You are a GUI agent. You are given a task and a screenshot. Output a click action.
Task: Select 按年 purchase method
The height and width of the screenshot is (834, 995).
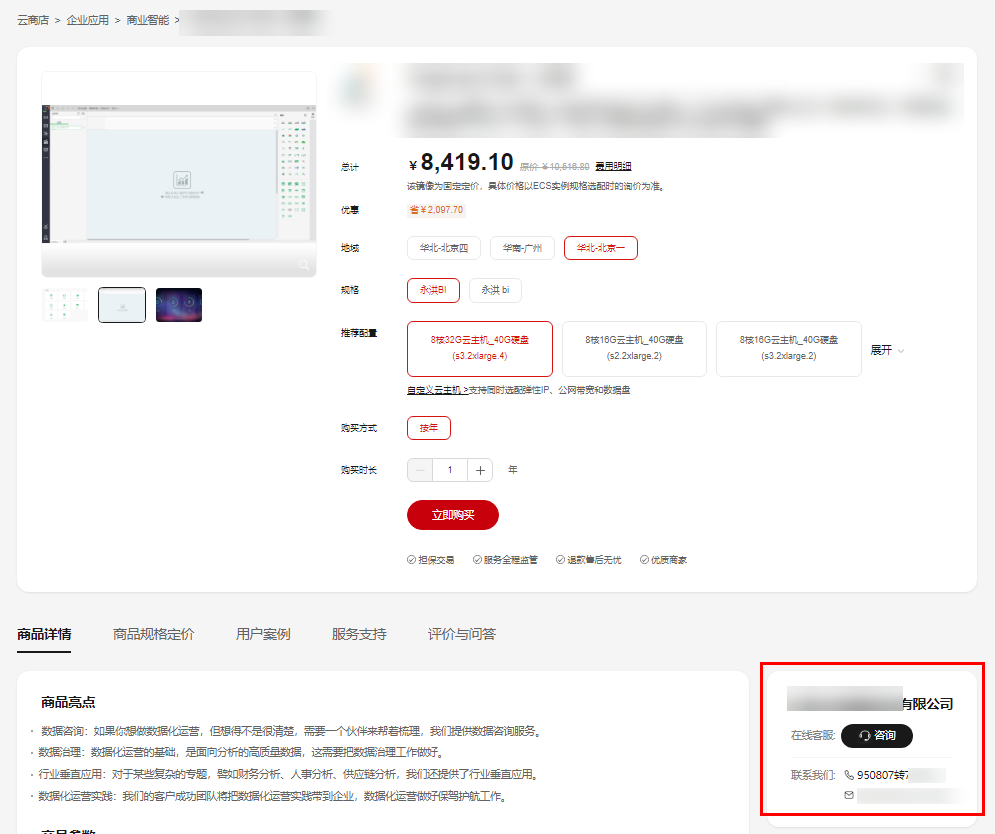429,428
